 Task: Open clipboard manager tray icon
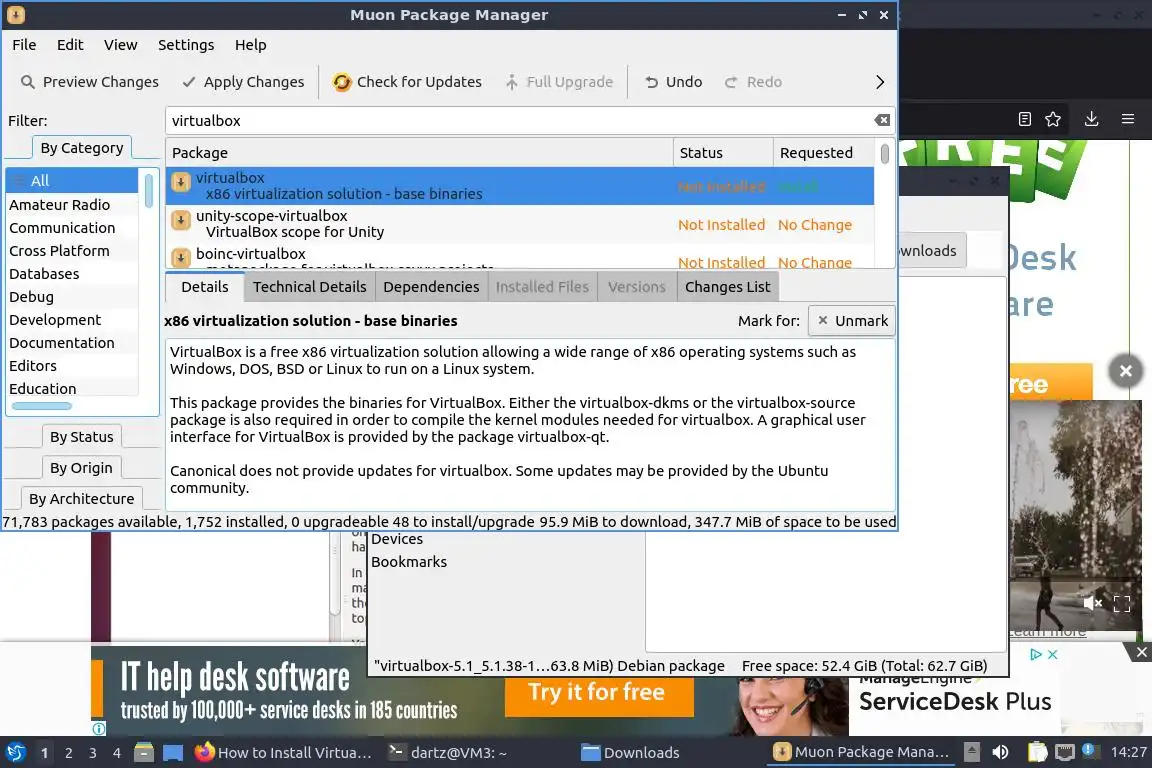(x=1037, y=752)
